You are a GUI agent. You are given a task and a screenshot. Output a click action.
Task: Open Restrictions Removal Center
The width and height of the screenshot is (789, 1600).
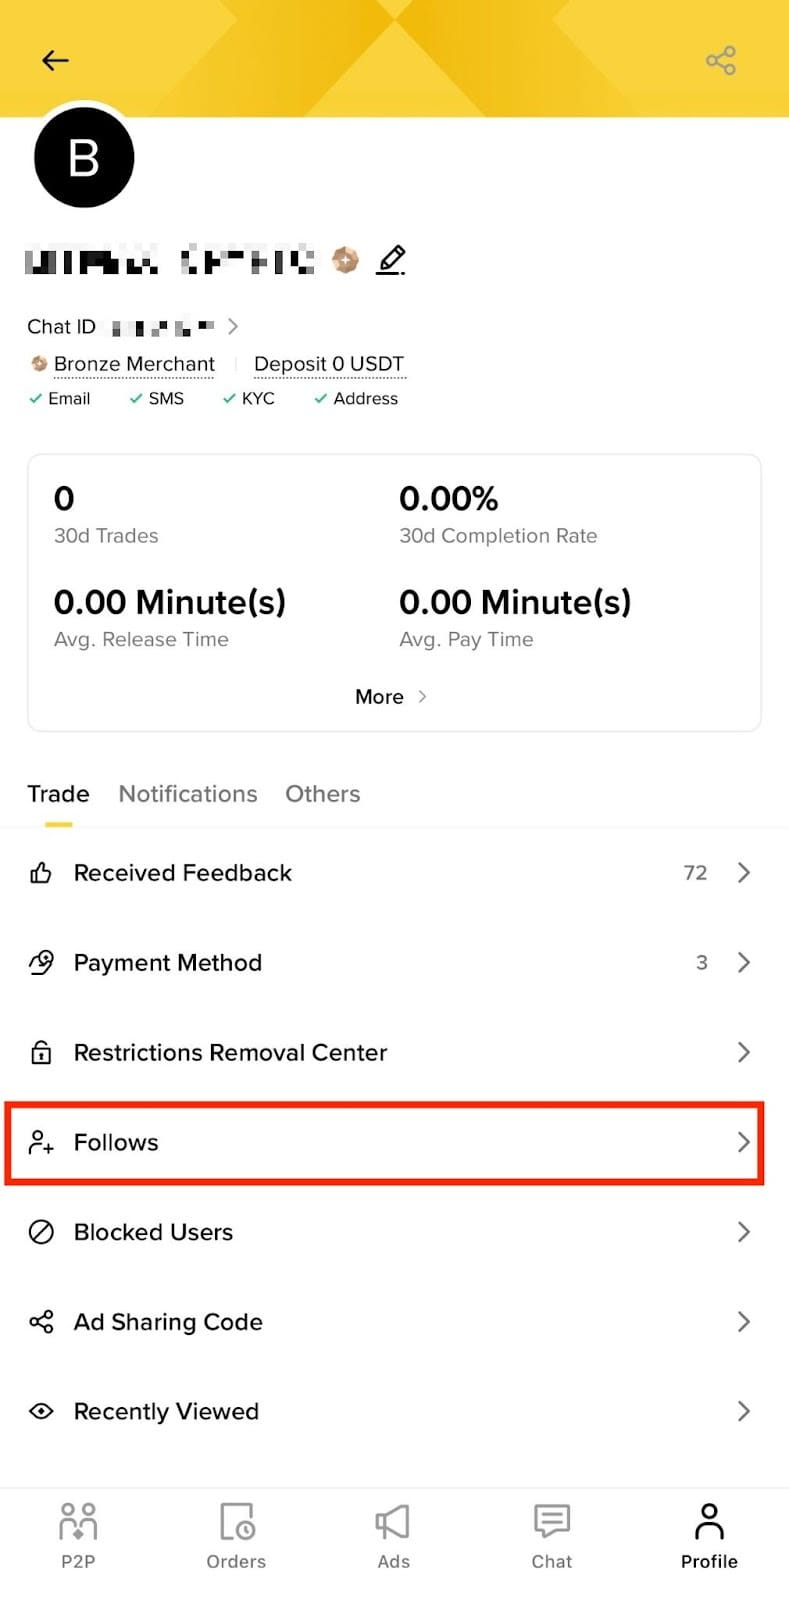pos(230,1053)
